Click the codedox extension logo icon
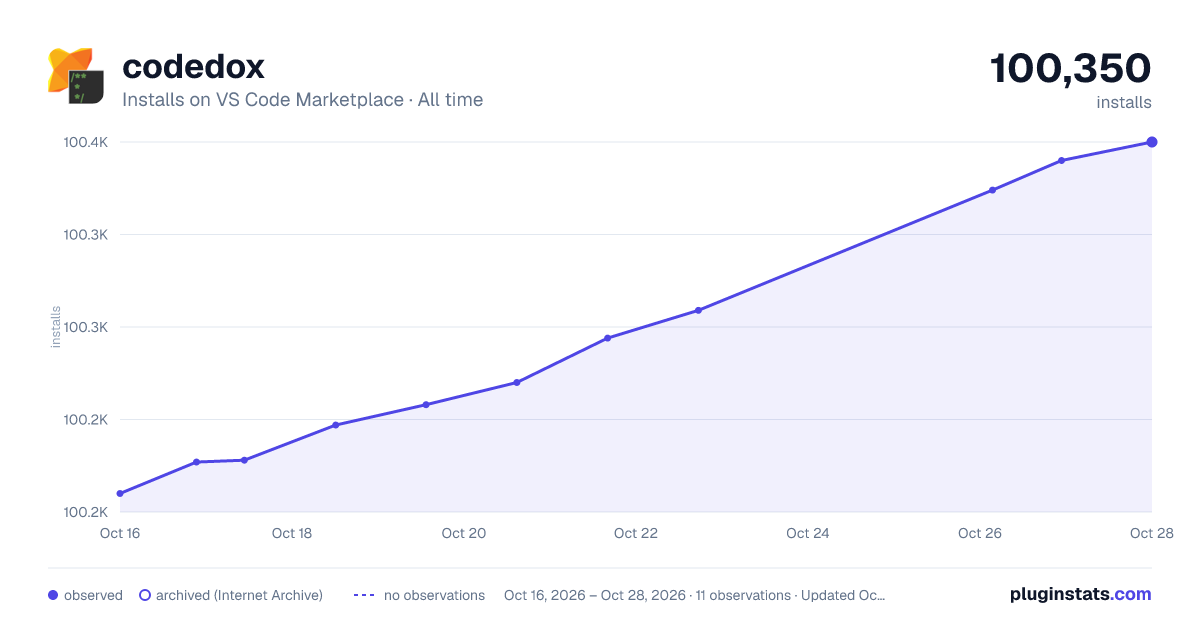 [x=76, y=76]
